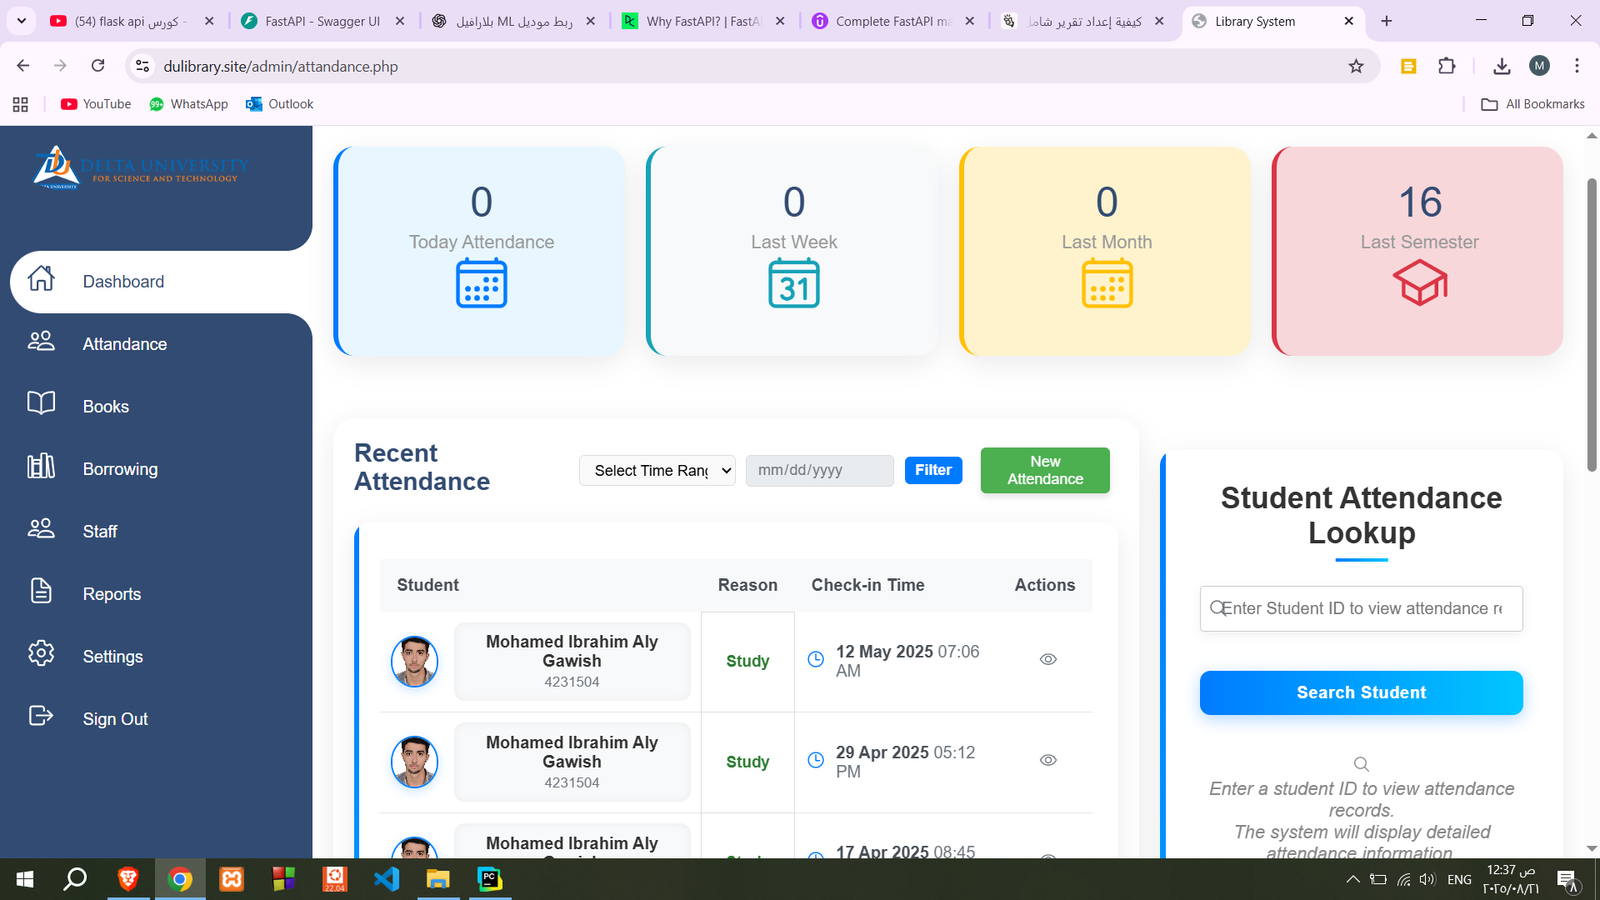Click the Books sidebar icon
This screenshot has width=1600, height=900.
41,406
